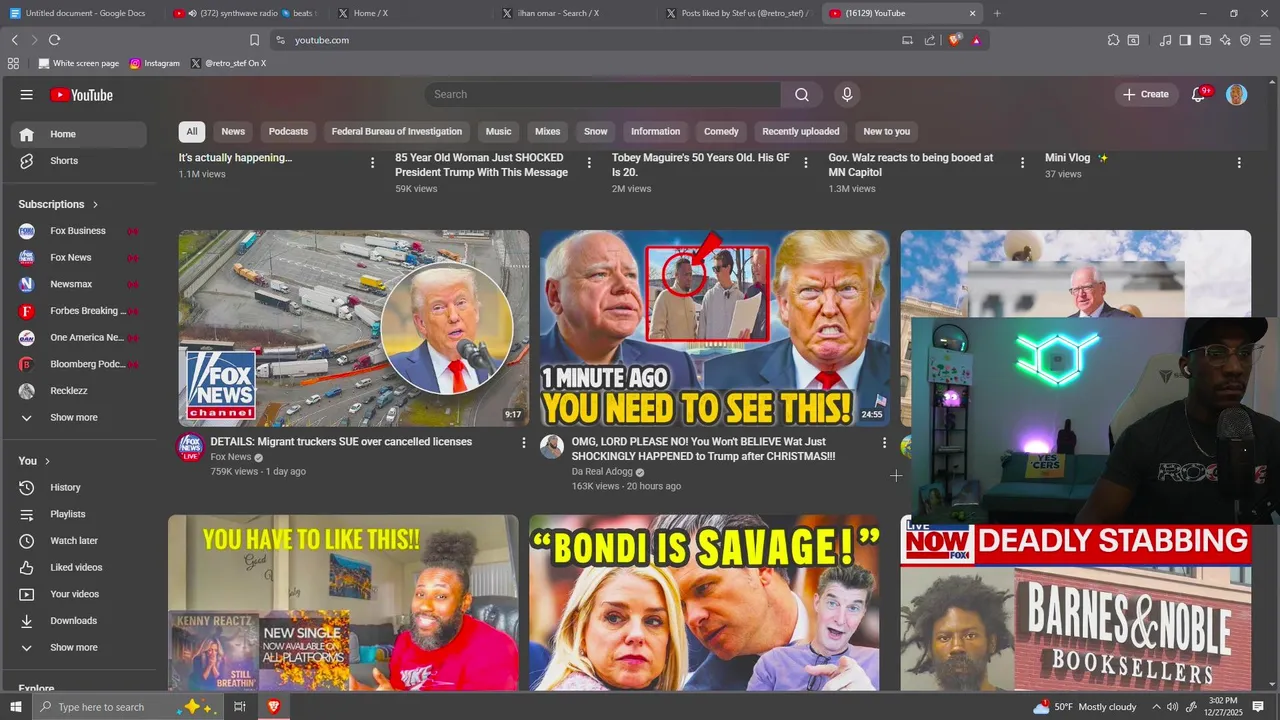Screen dimensions: 1280x720
Task: Open Instagram bookmark
Action: tap(155, 63)
